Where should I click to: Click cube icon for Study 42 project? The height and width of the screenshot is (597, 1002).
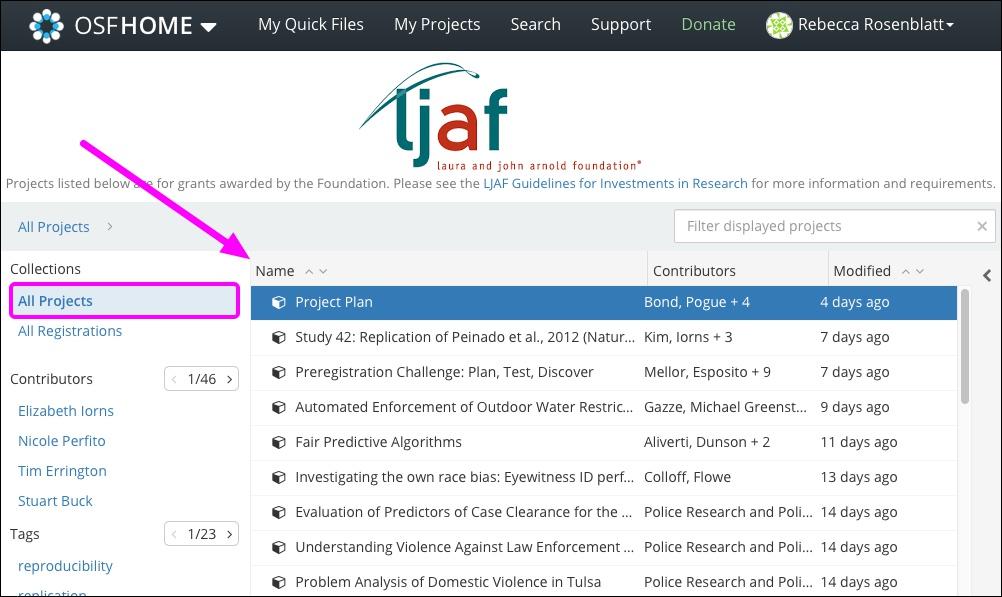click(279, 337)
